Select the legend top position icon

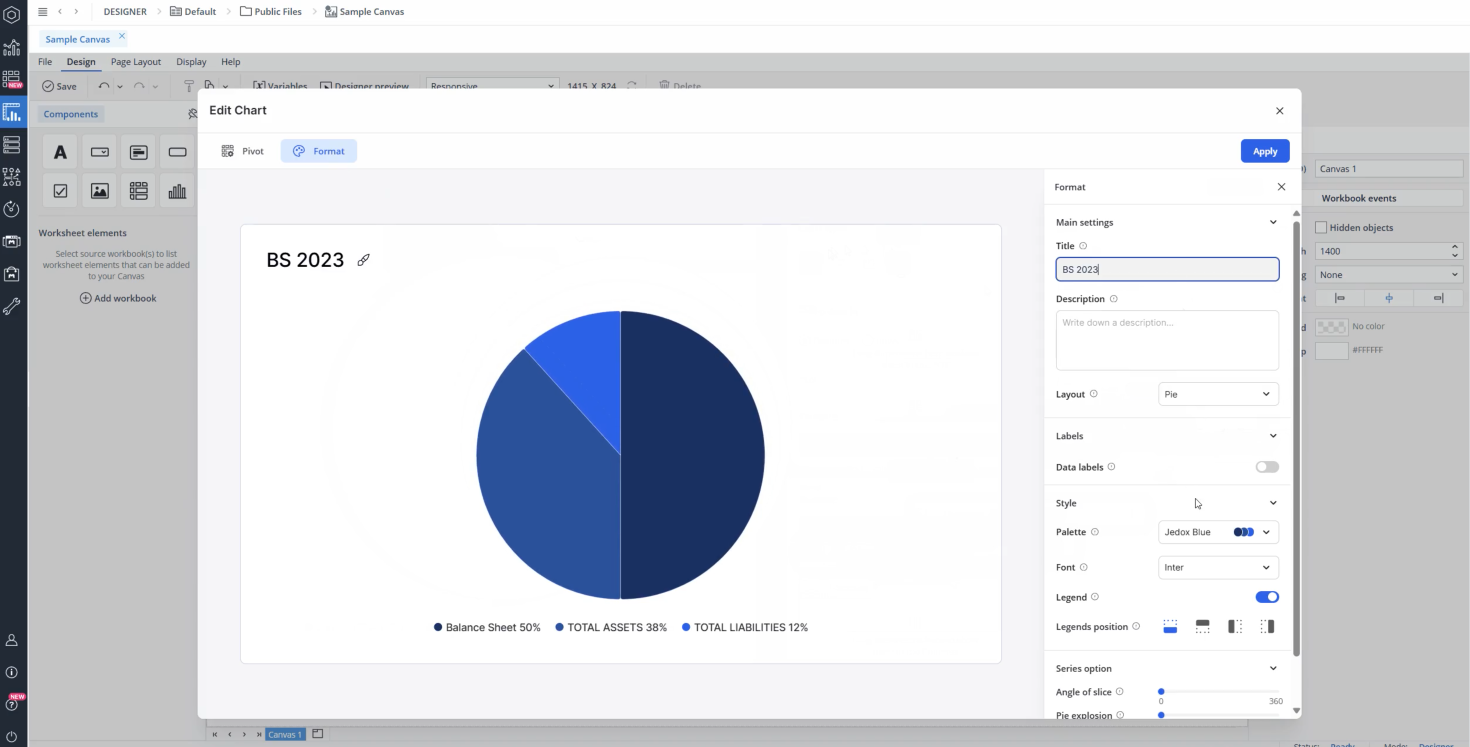(1202, 627)
